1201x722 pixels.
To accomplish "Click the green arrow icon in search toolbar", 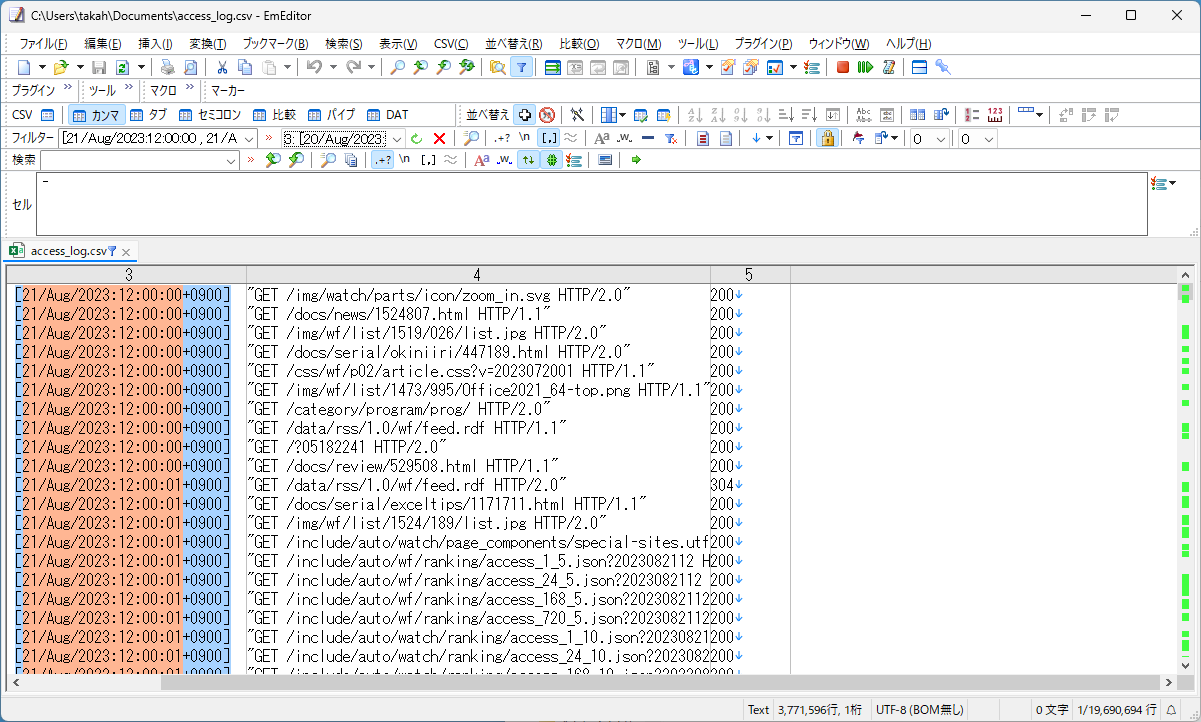I will click(636, 160).
